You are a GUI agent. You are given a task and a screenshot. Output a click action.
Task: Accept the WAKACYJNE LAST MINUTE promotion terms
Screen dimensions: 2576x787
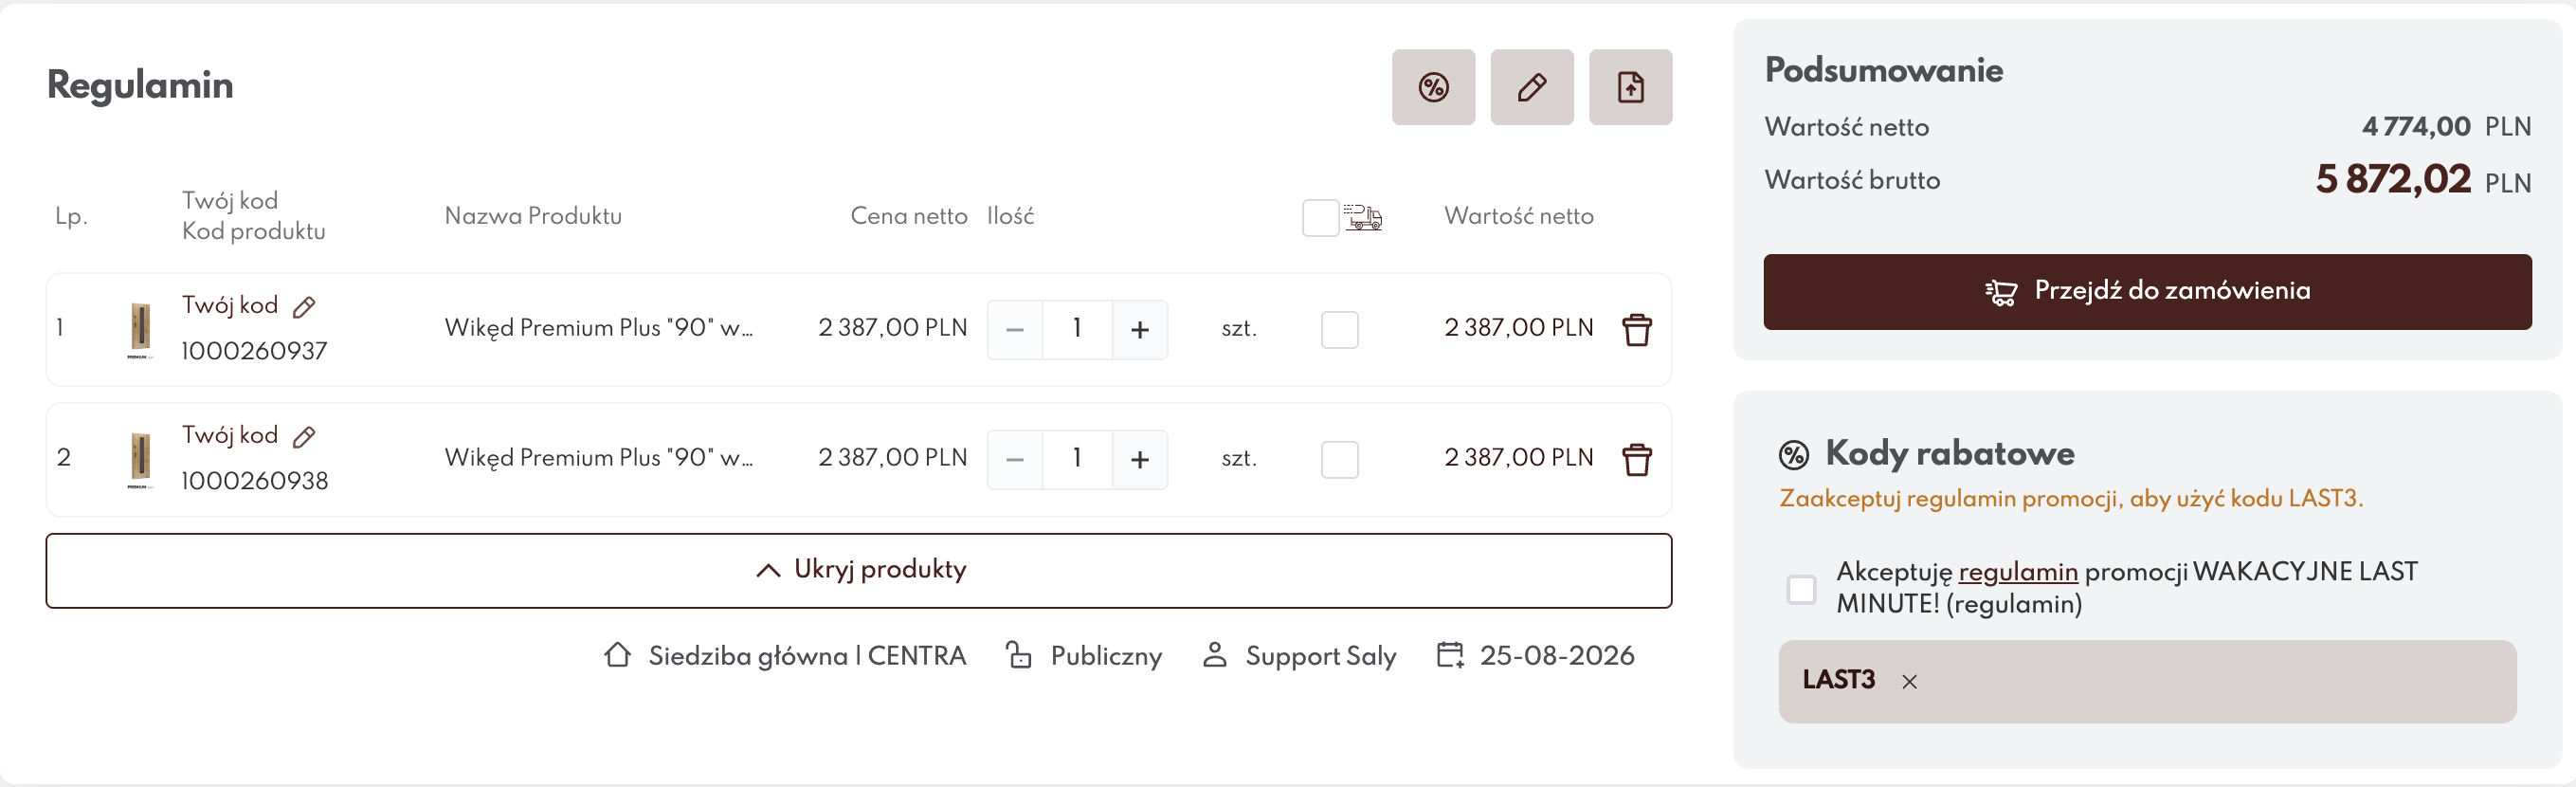1802,589
